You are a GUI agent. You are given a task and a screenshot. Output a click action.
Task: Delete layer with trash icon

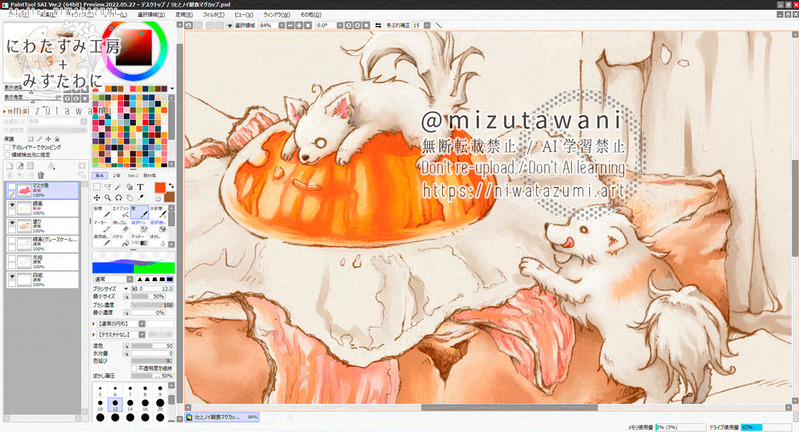point(41,175)
